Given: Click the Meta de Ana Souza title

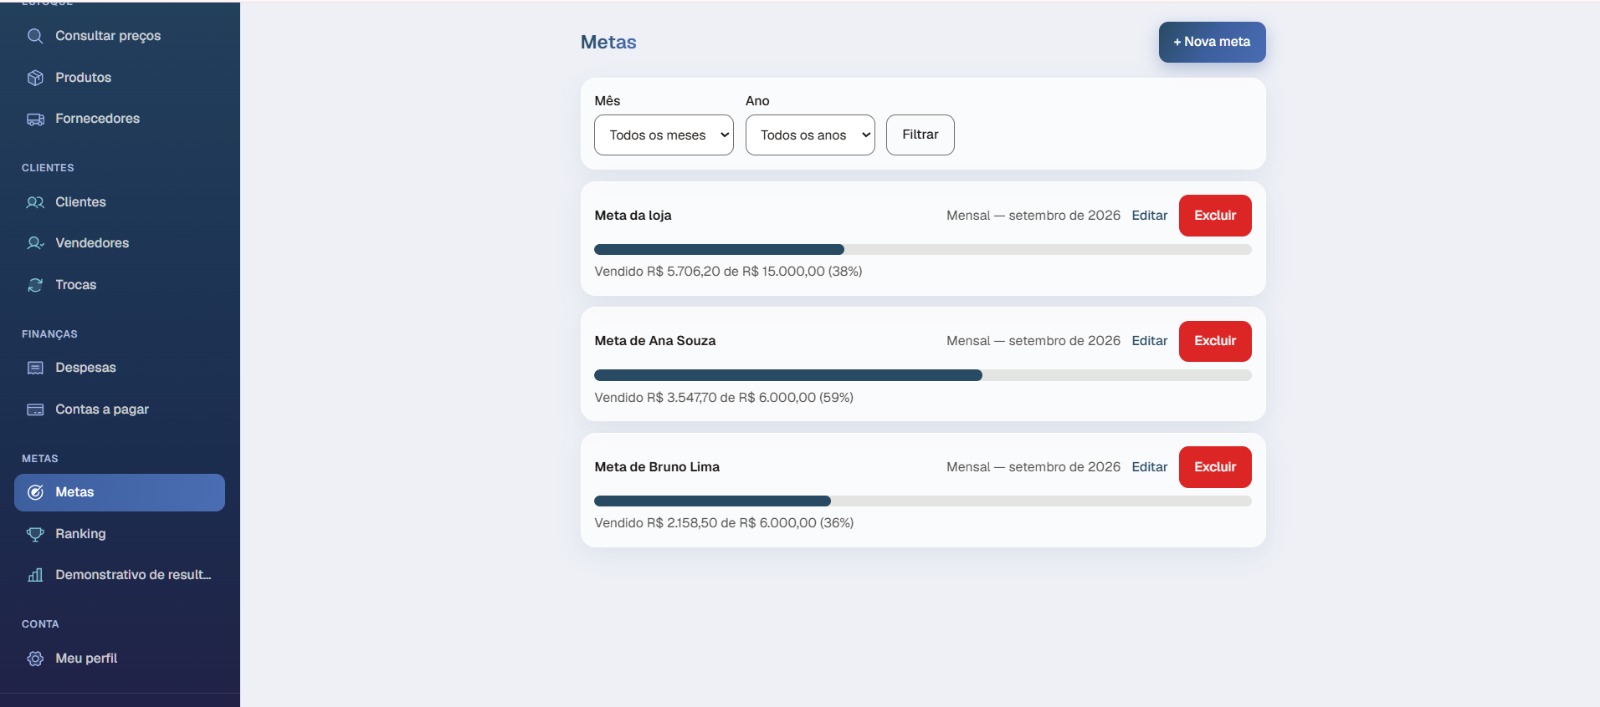Looking at the screenshot, I should click(x=655, y=341).
